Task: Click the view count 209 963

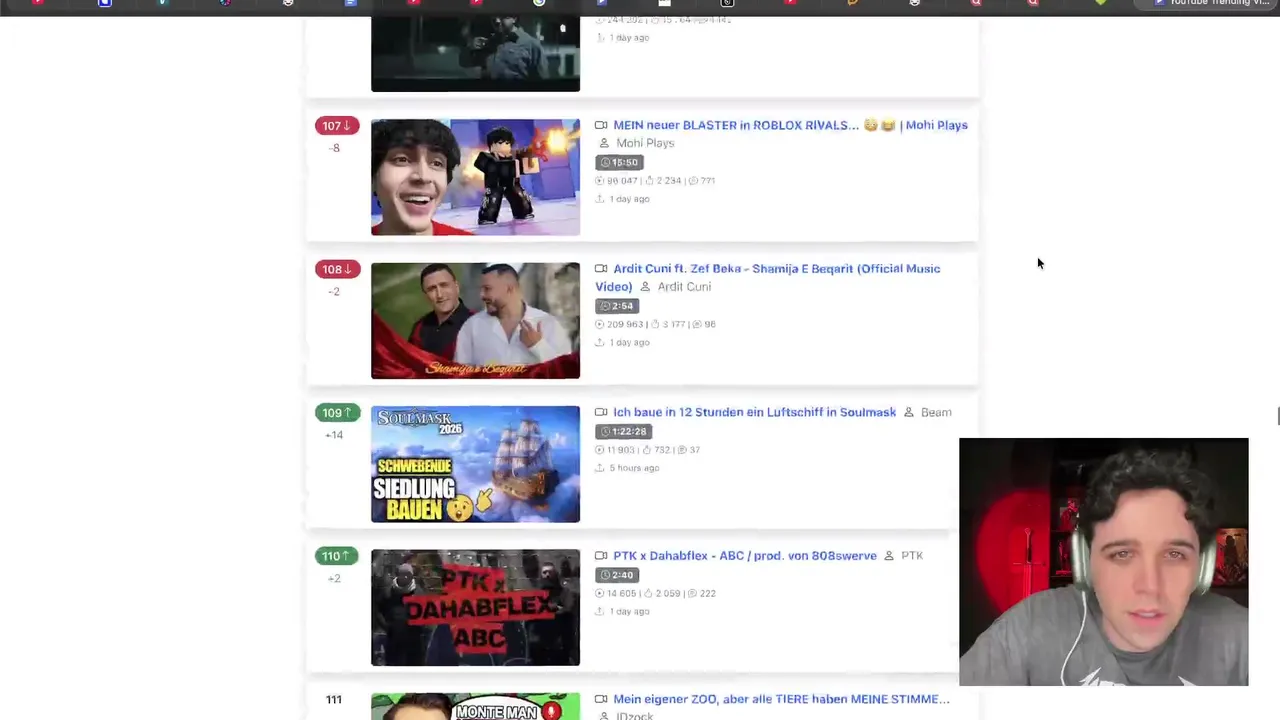Action: coord(625,324)
